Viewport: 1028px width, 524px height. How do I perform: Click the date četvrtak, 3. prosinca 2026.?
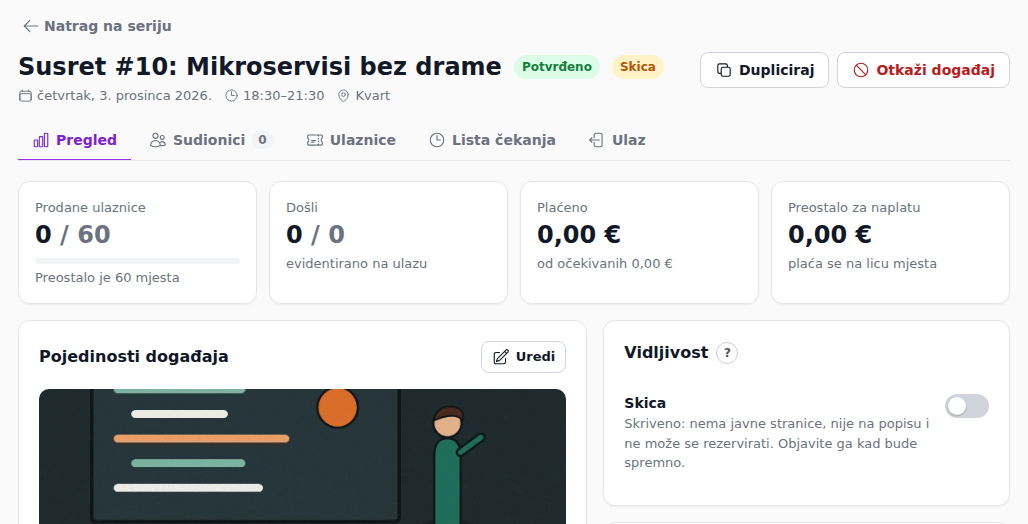(x=125, y=96)
